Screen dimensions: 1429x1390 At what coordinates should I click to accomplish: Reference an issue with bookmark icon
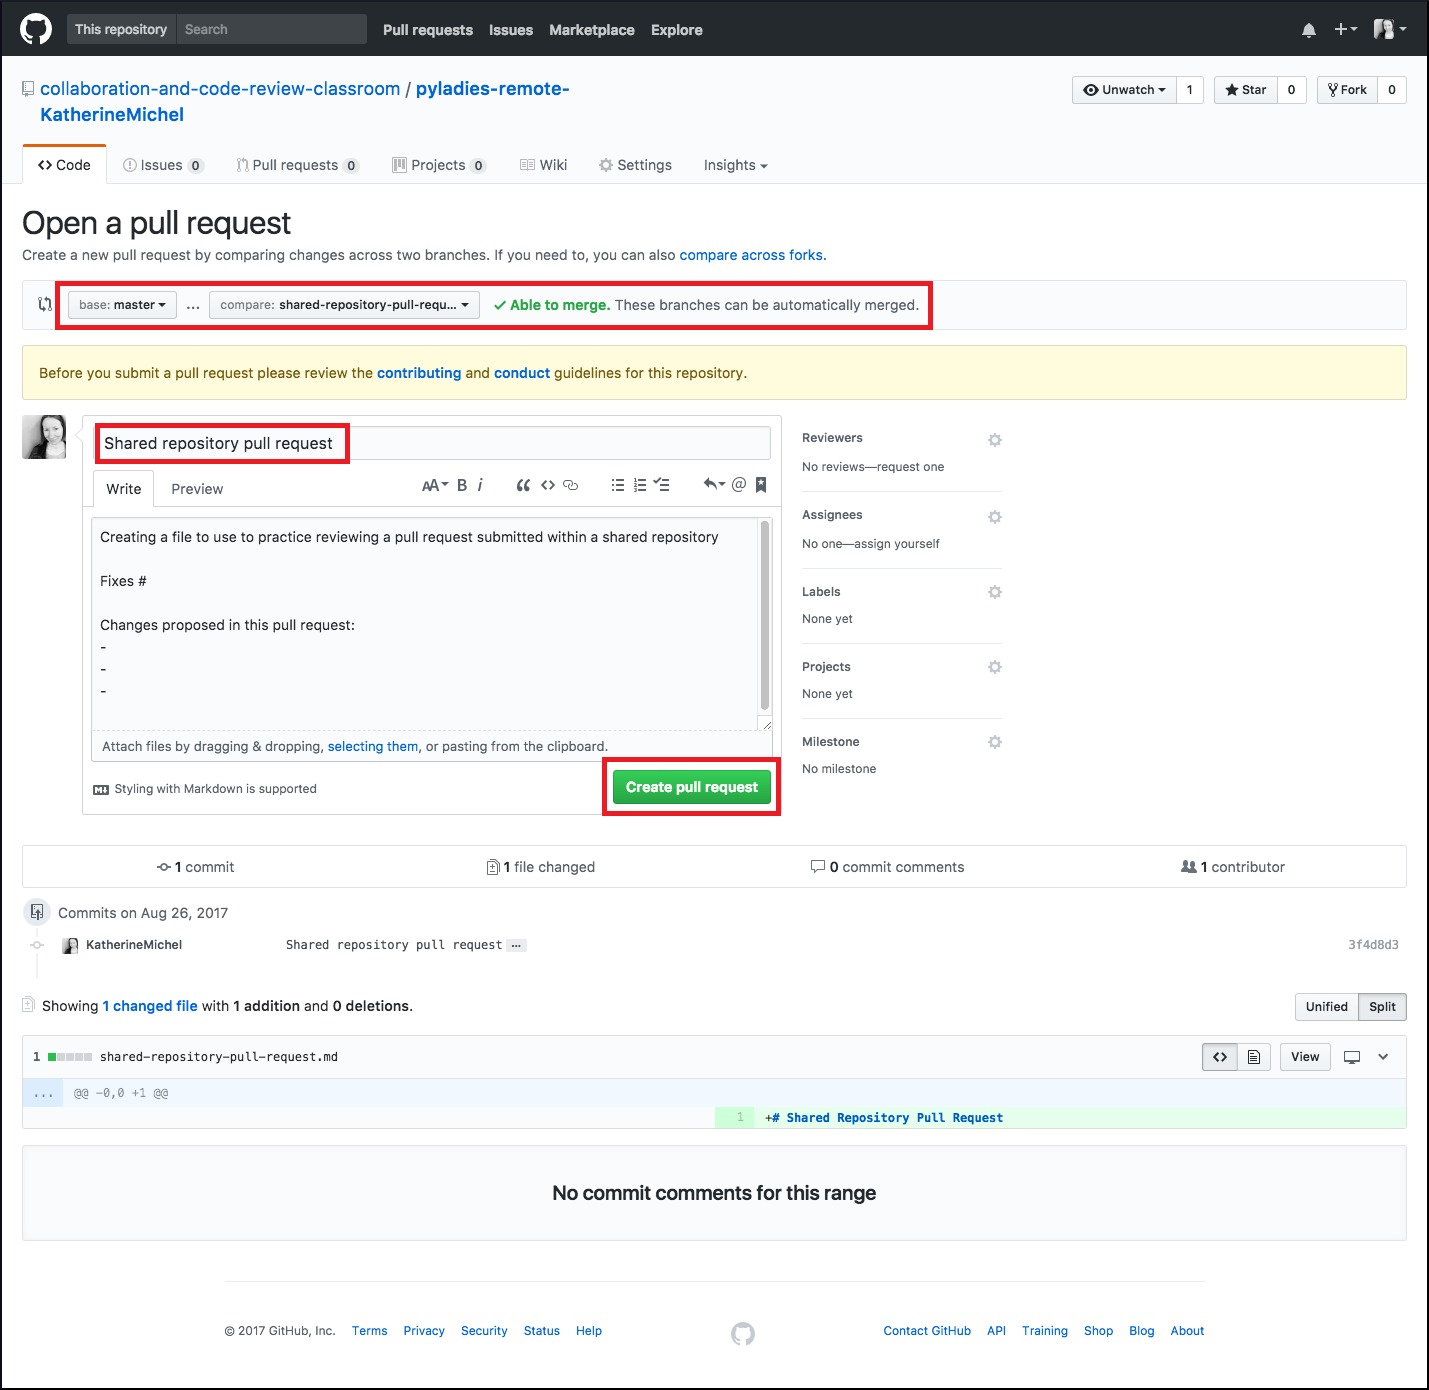click(761, 485)
